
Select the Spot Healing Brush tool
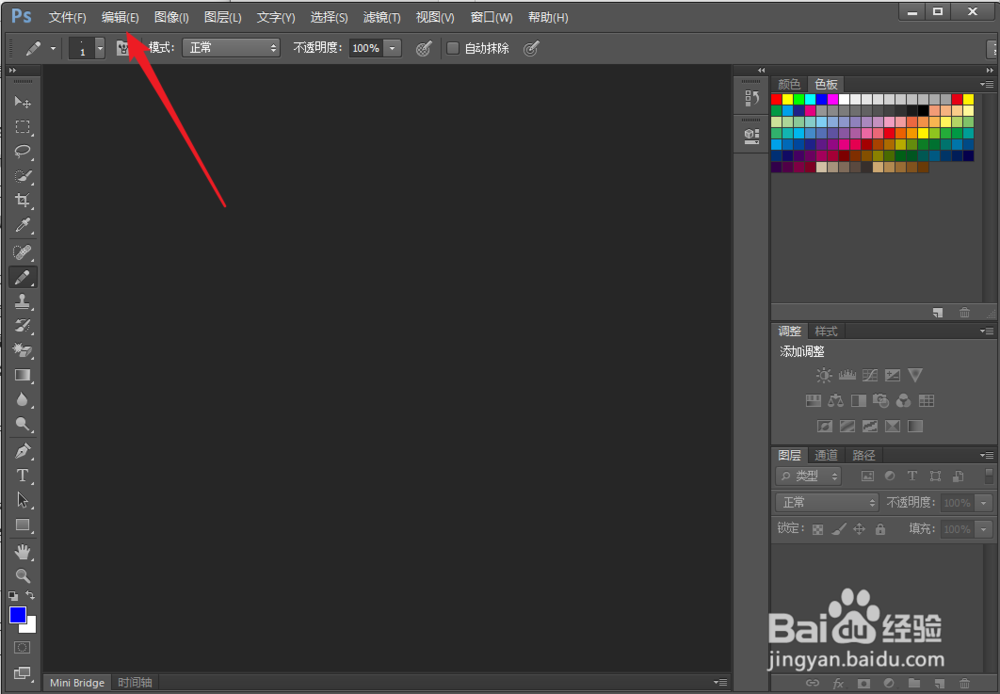(x=22, y=253)
